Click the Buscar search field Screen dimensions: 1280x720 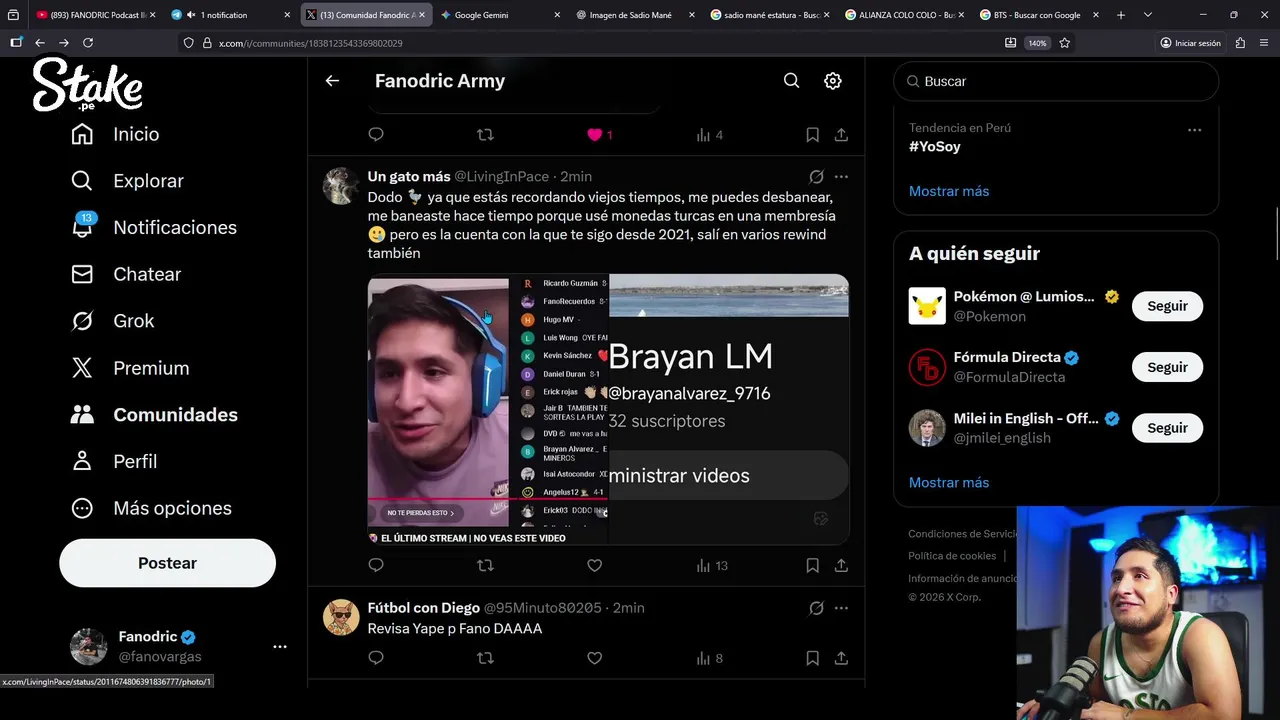coord(1056,81)
